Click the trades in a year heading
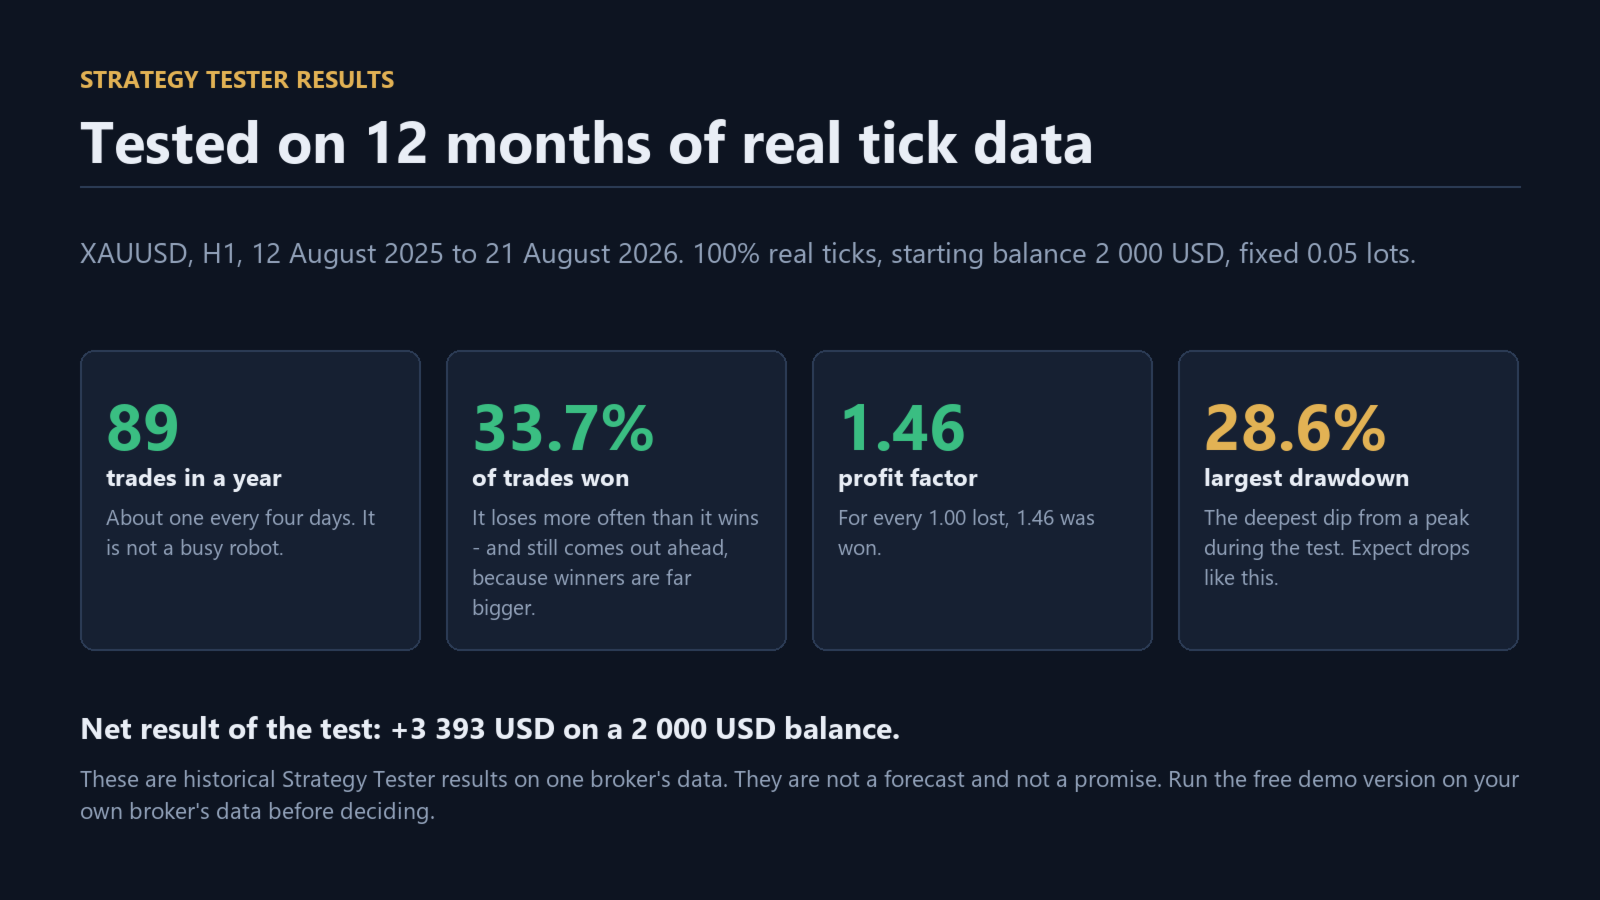The height and width of the screenshot is (900, 1600). (x=194, y=478)
